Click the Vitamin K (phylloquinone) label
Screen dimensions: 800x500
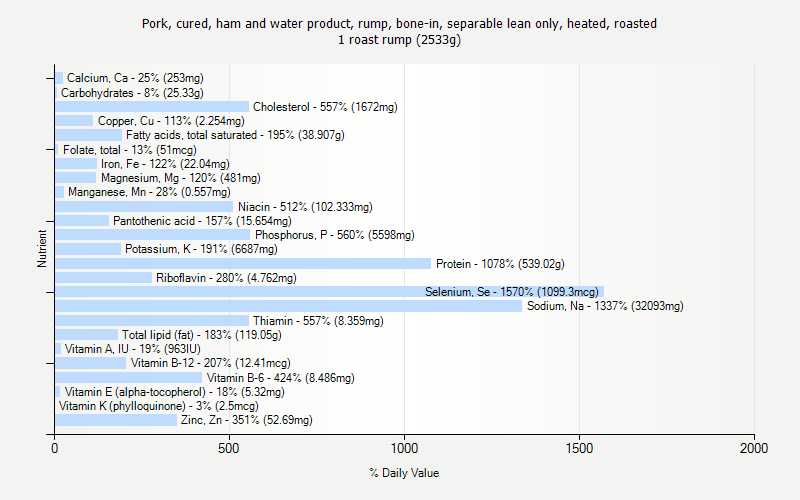[x=159, y=406]
